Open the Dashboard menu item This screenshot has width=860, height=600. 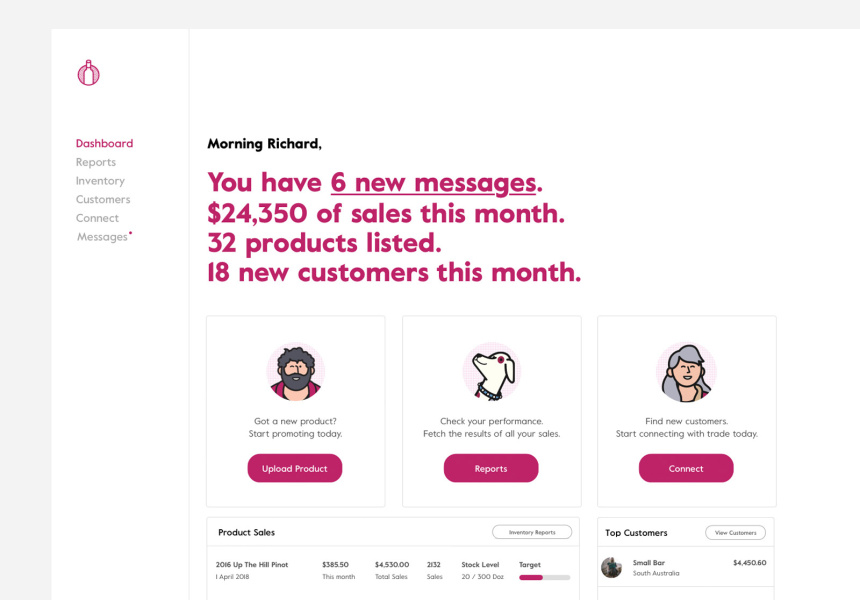click(104, 144)
